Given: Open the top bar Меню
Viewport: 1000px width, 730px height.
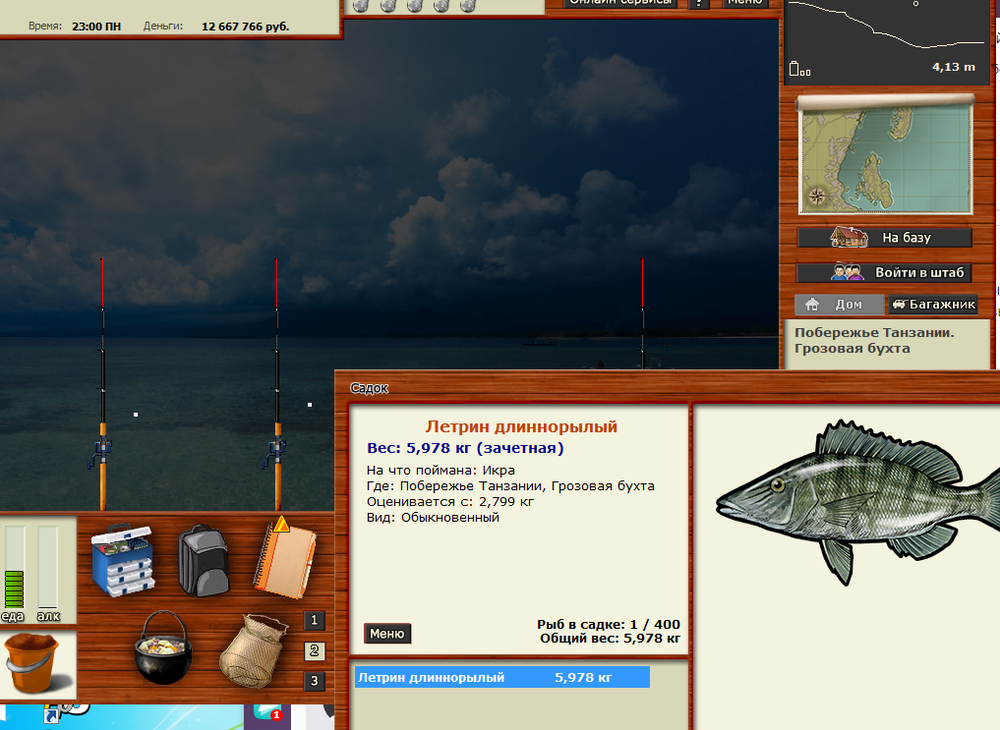Looking at the screenshot, I should [744, 3].
